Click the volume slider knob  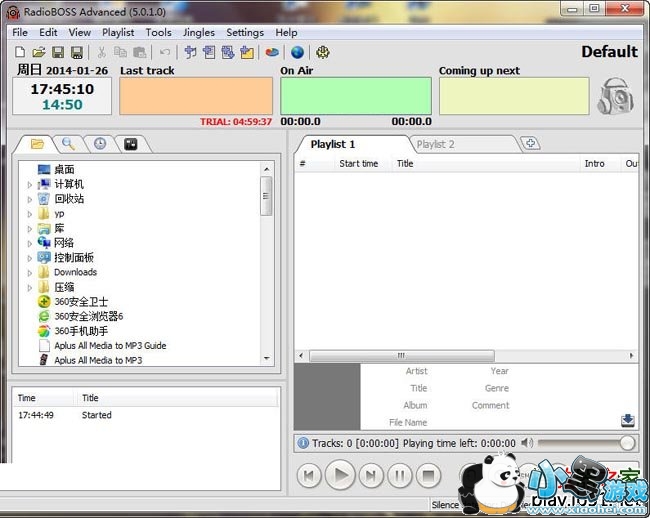pos(627,443)
